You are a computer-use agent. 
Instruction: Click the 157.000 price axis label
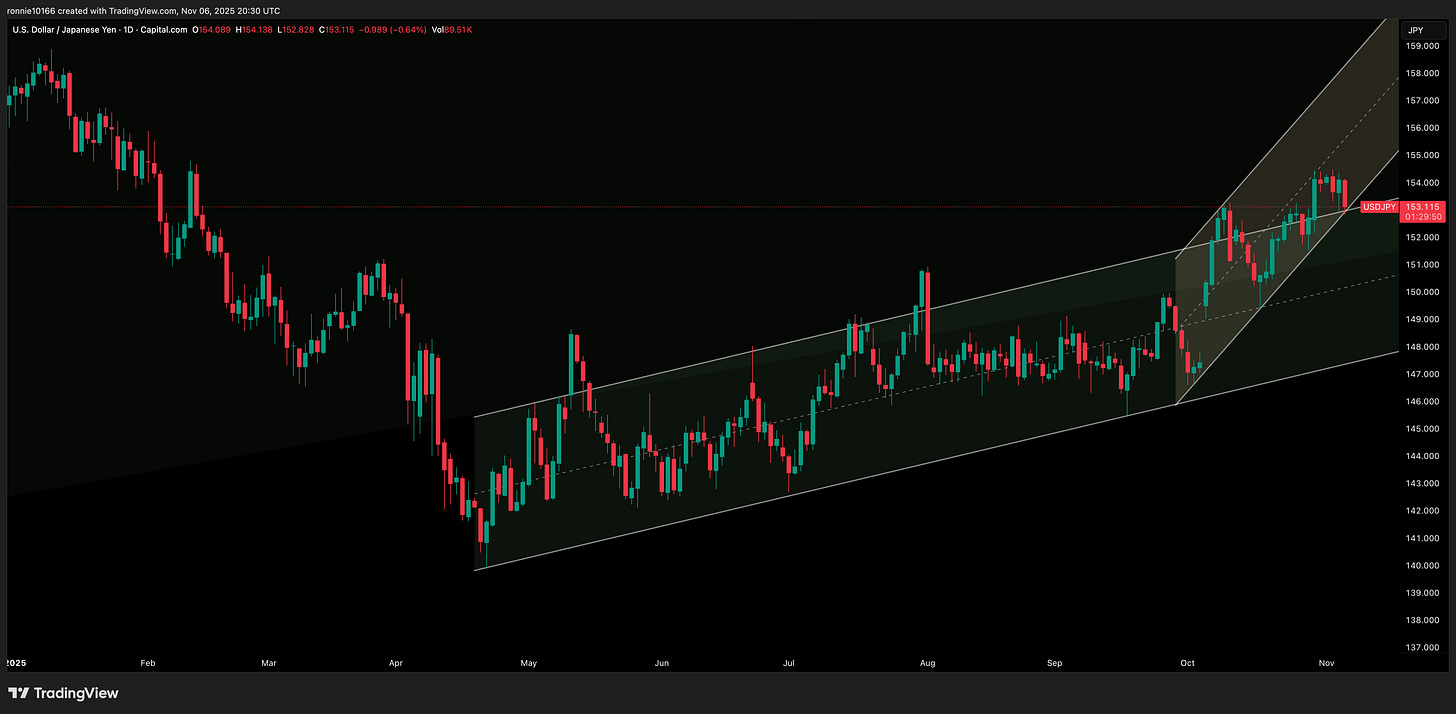point(1423,100)
